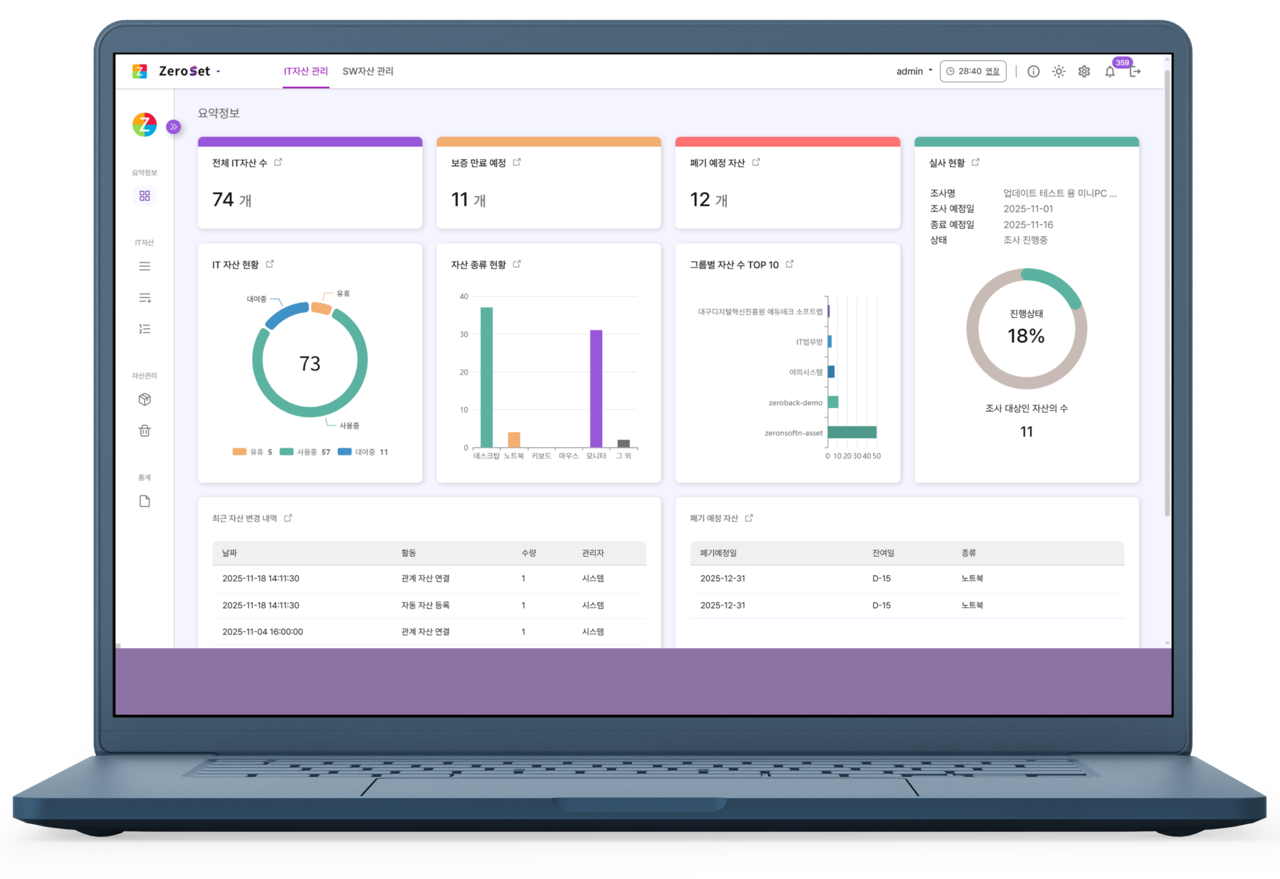This screenshot has height=879, width=1280.
Task: Click the 업데이트 테스트 용 미니PC survey name
Action: pos(1060,193)
